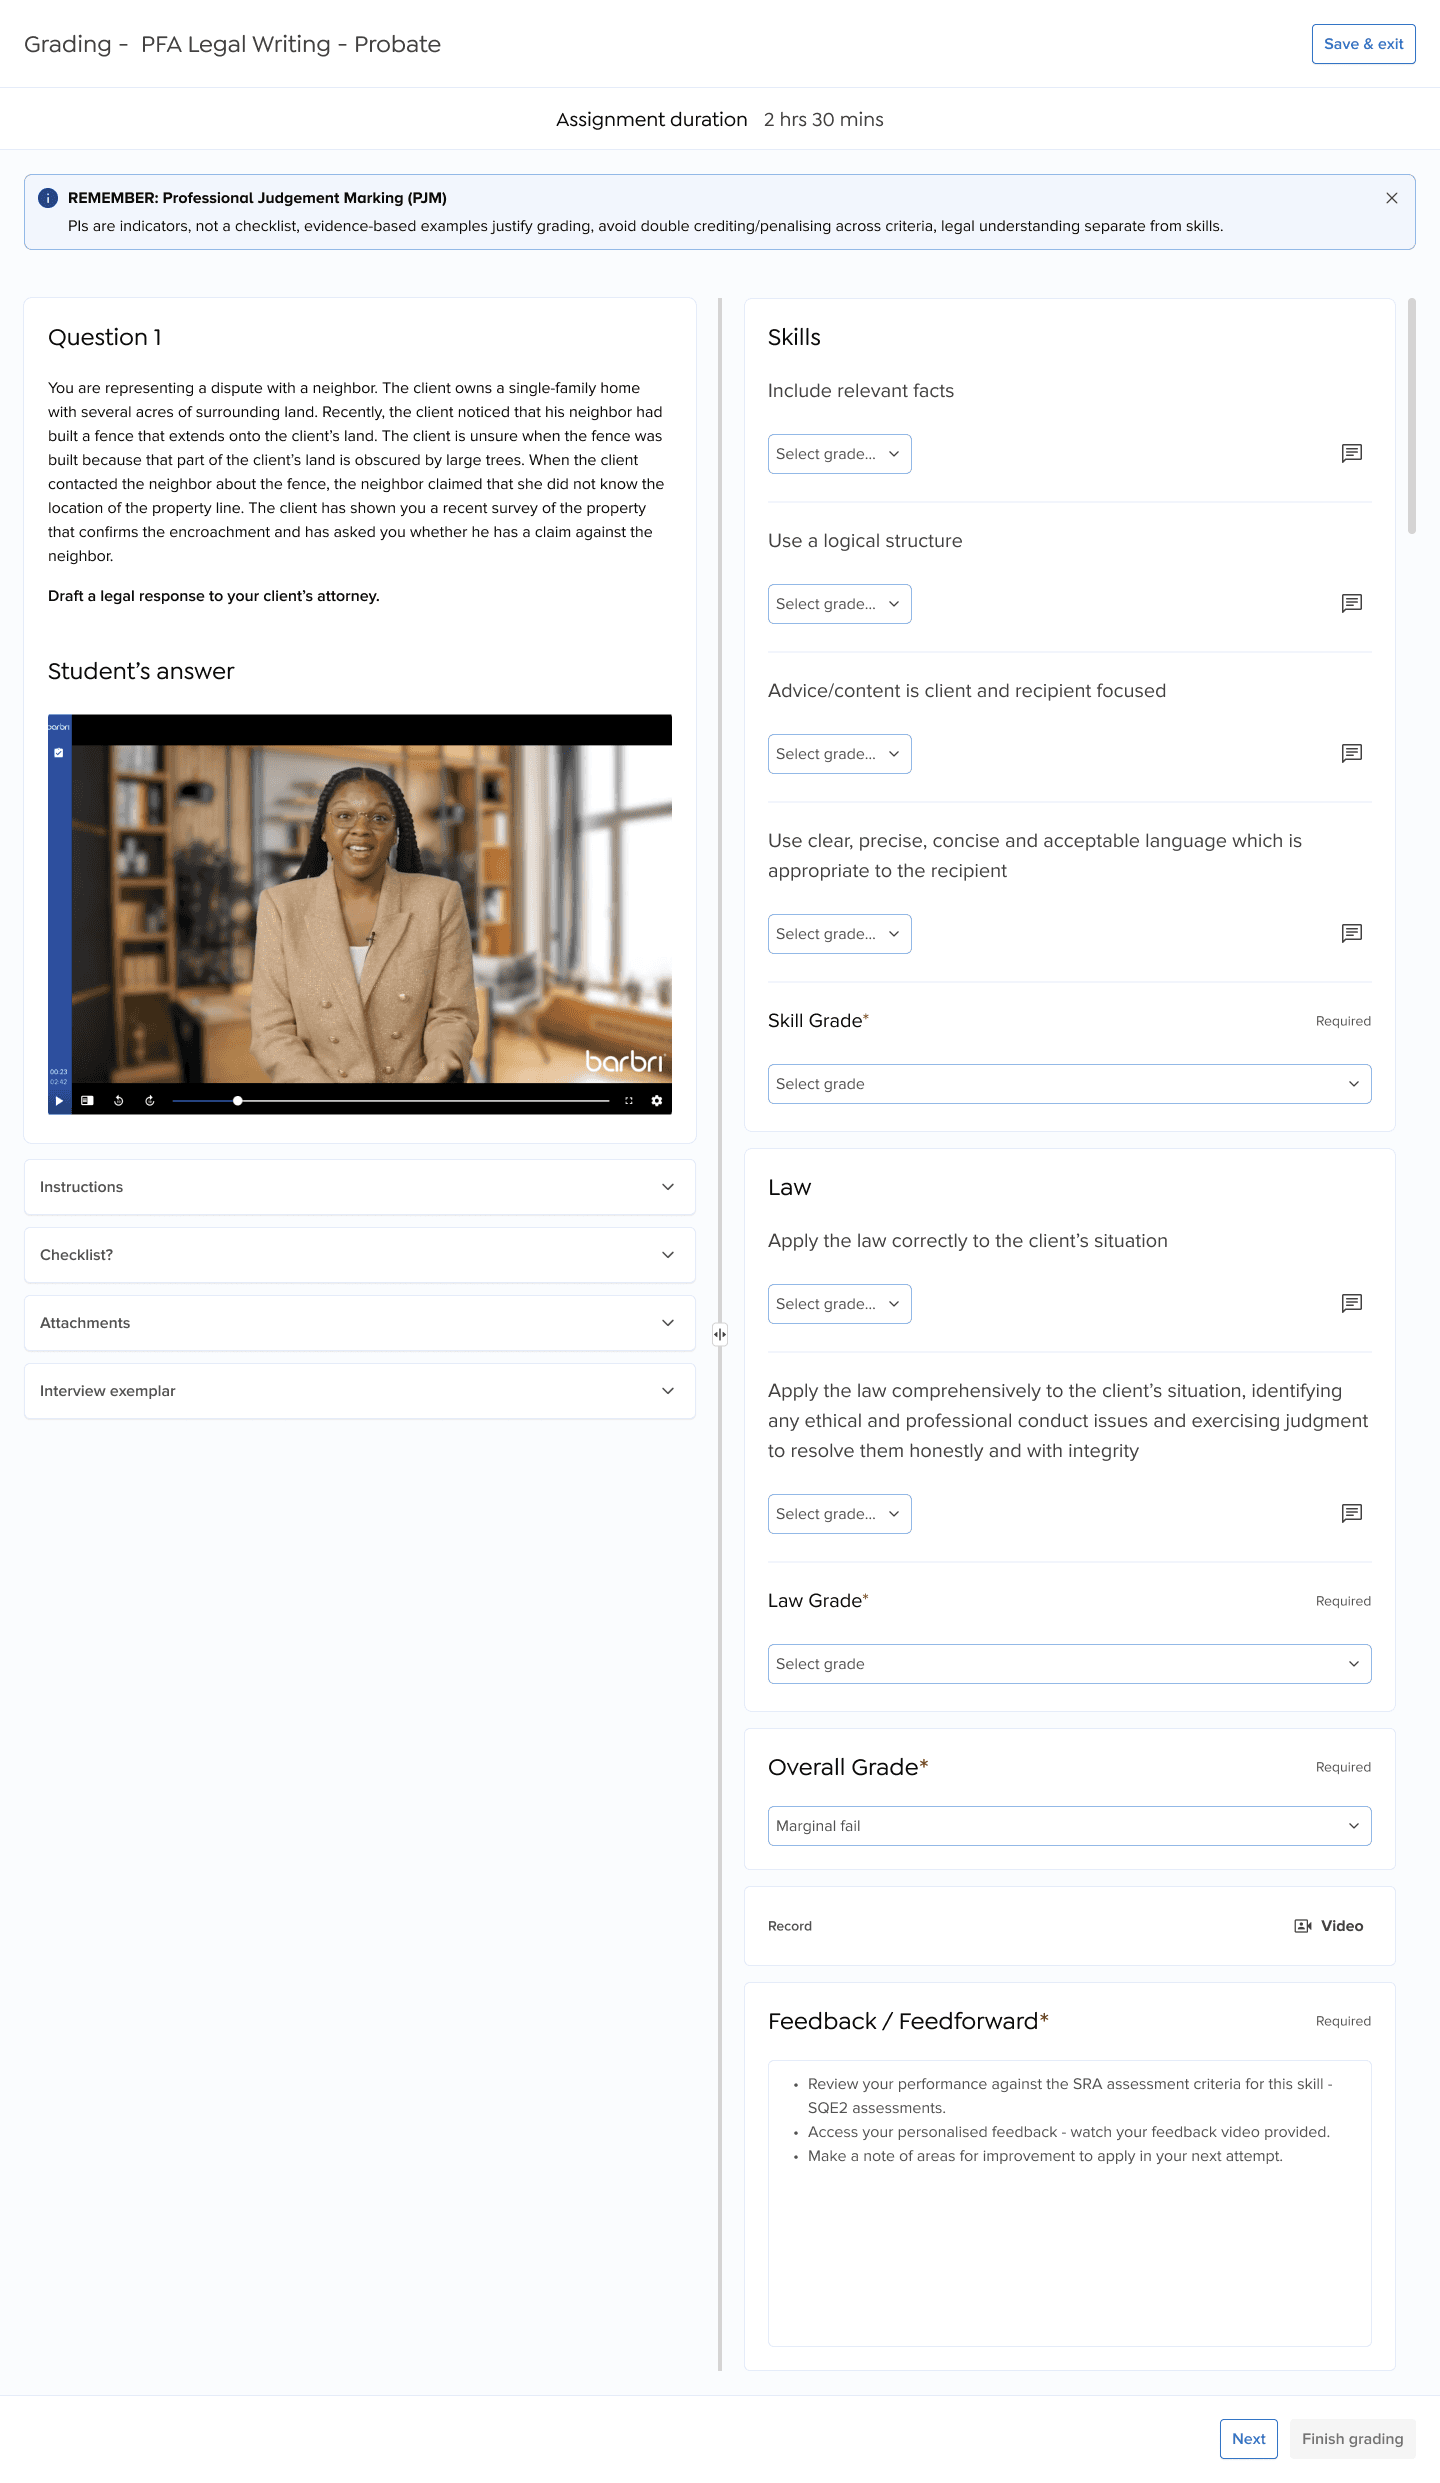Viewport: 1440px width, 2483px height.
Task: Expand the Checklist? section
Action: coord(360,1255)
